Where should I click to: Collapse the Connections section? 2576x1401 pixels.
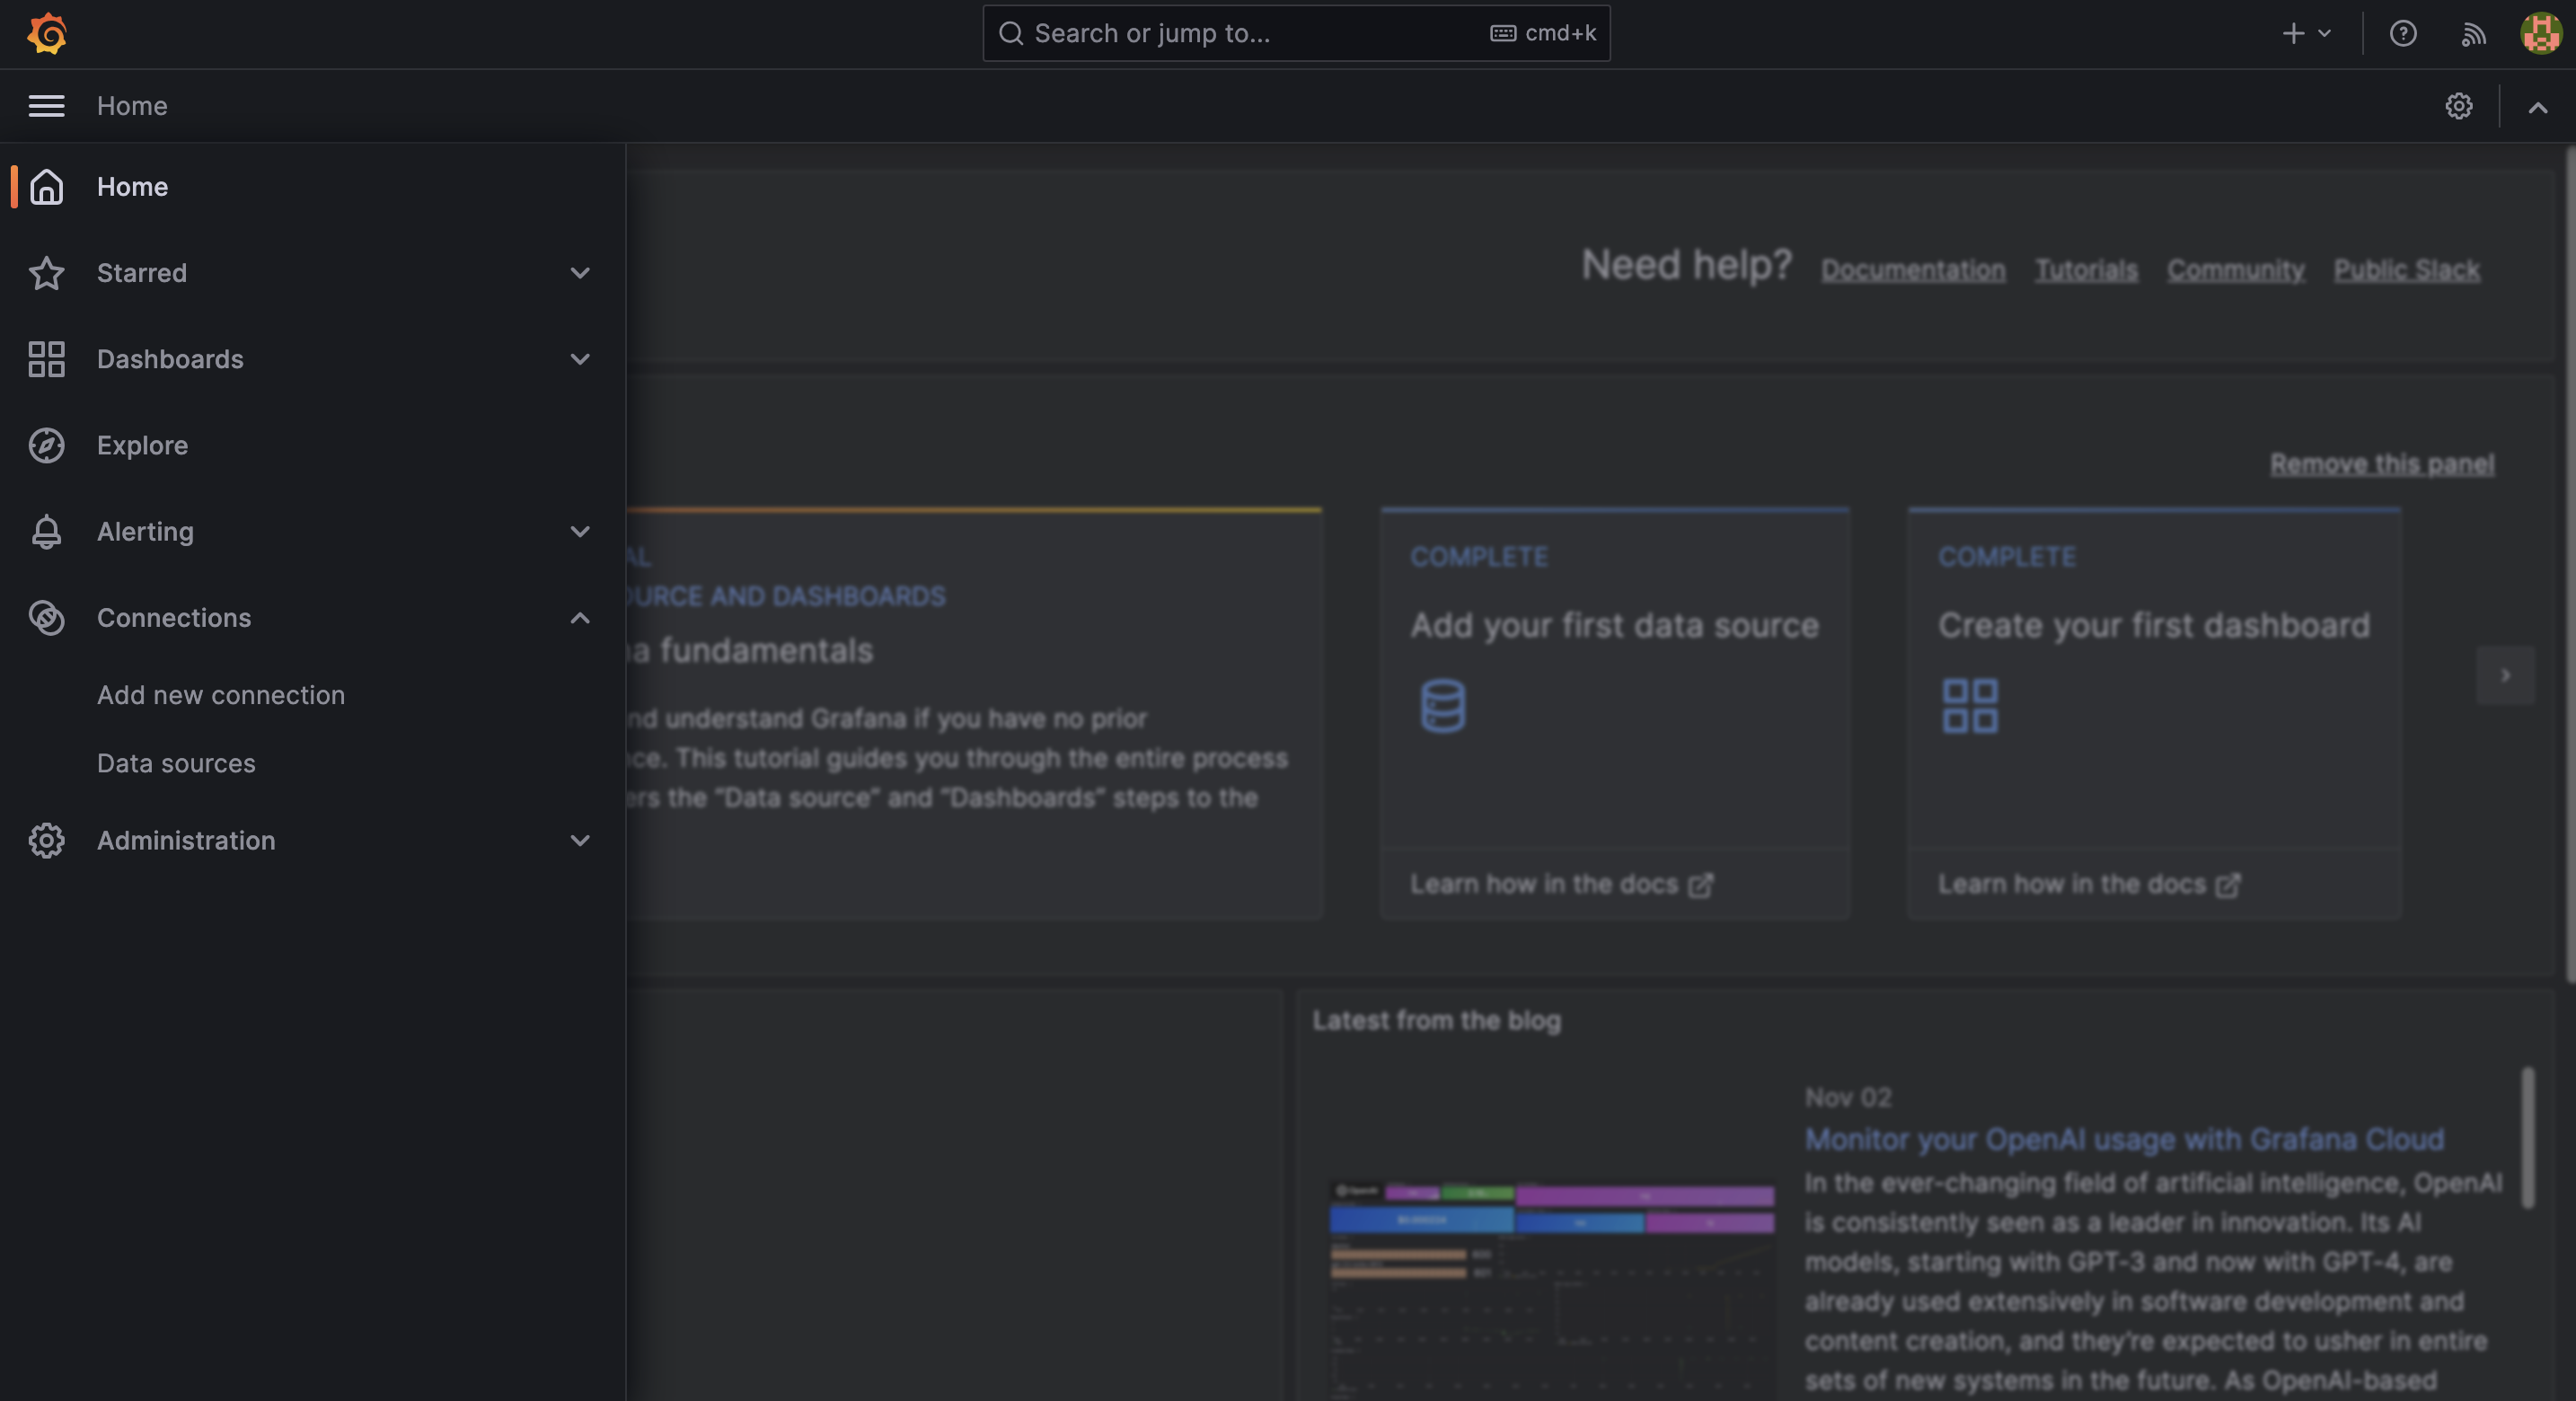pyautogui.click(x=580, y=618)
